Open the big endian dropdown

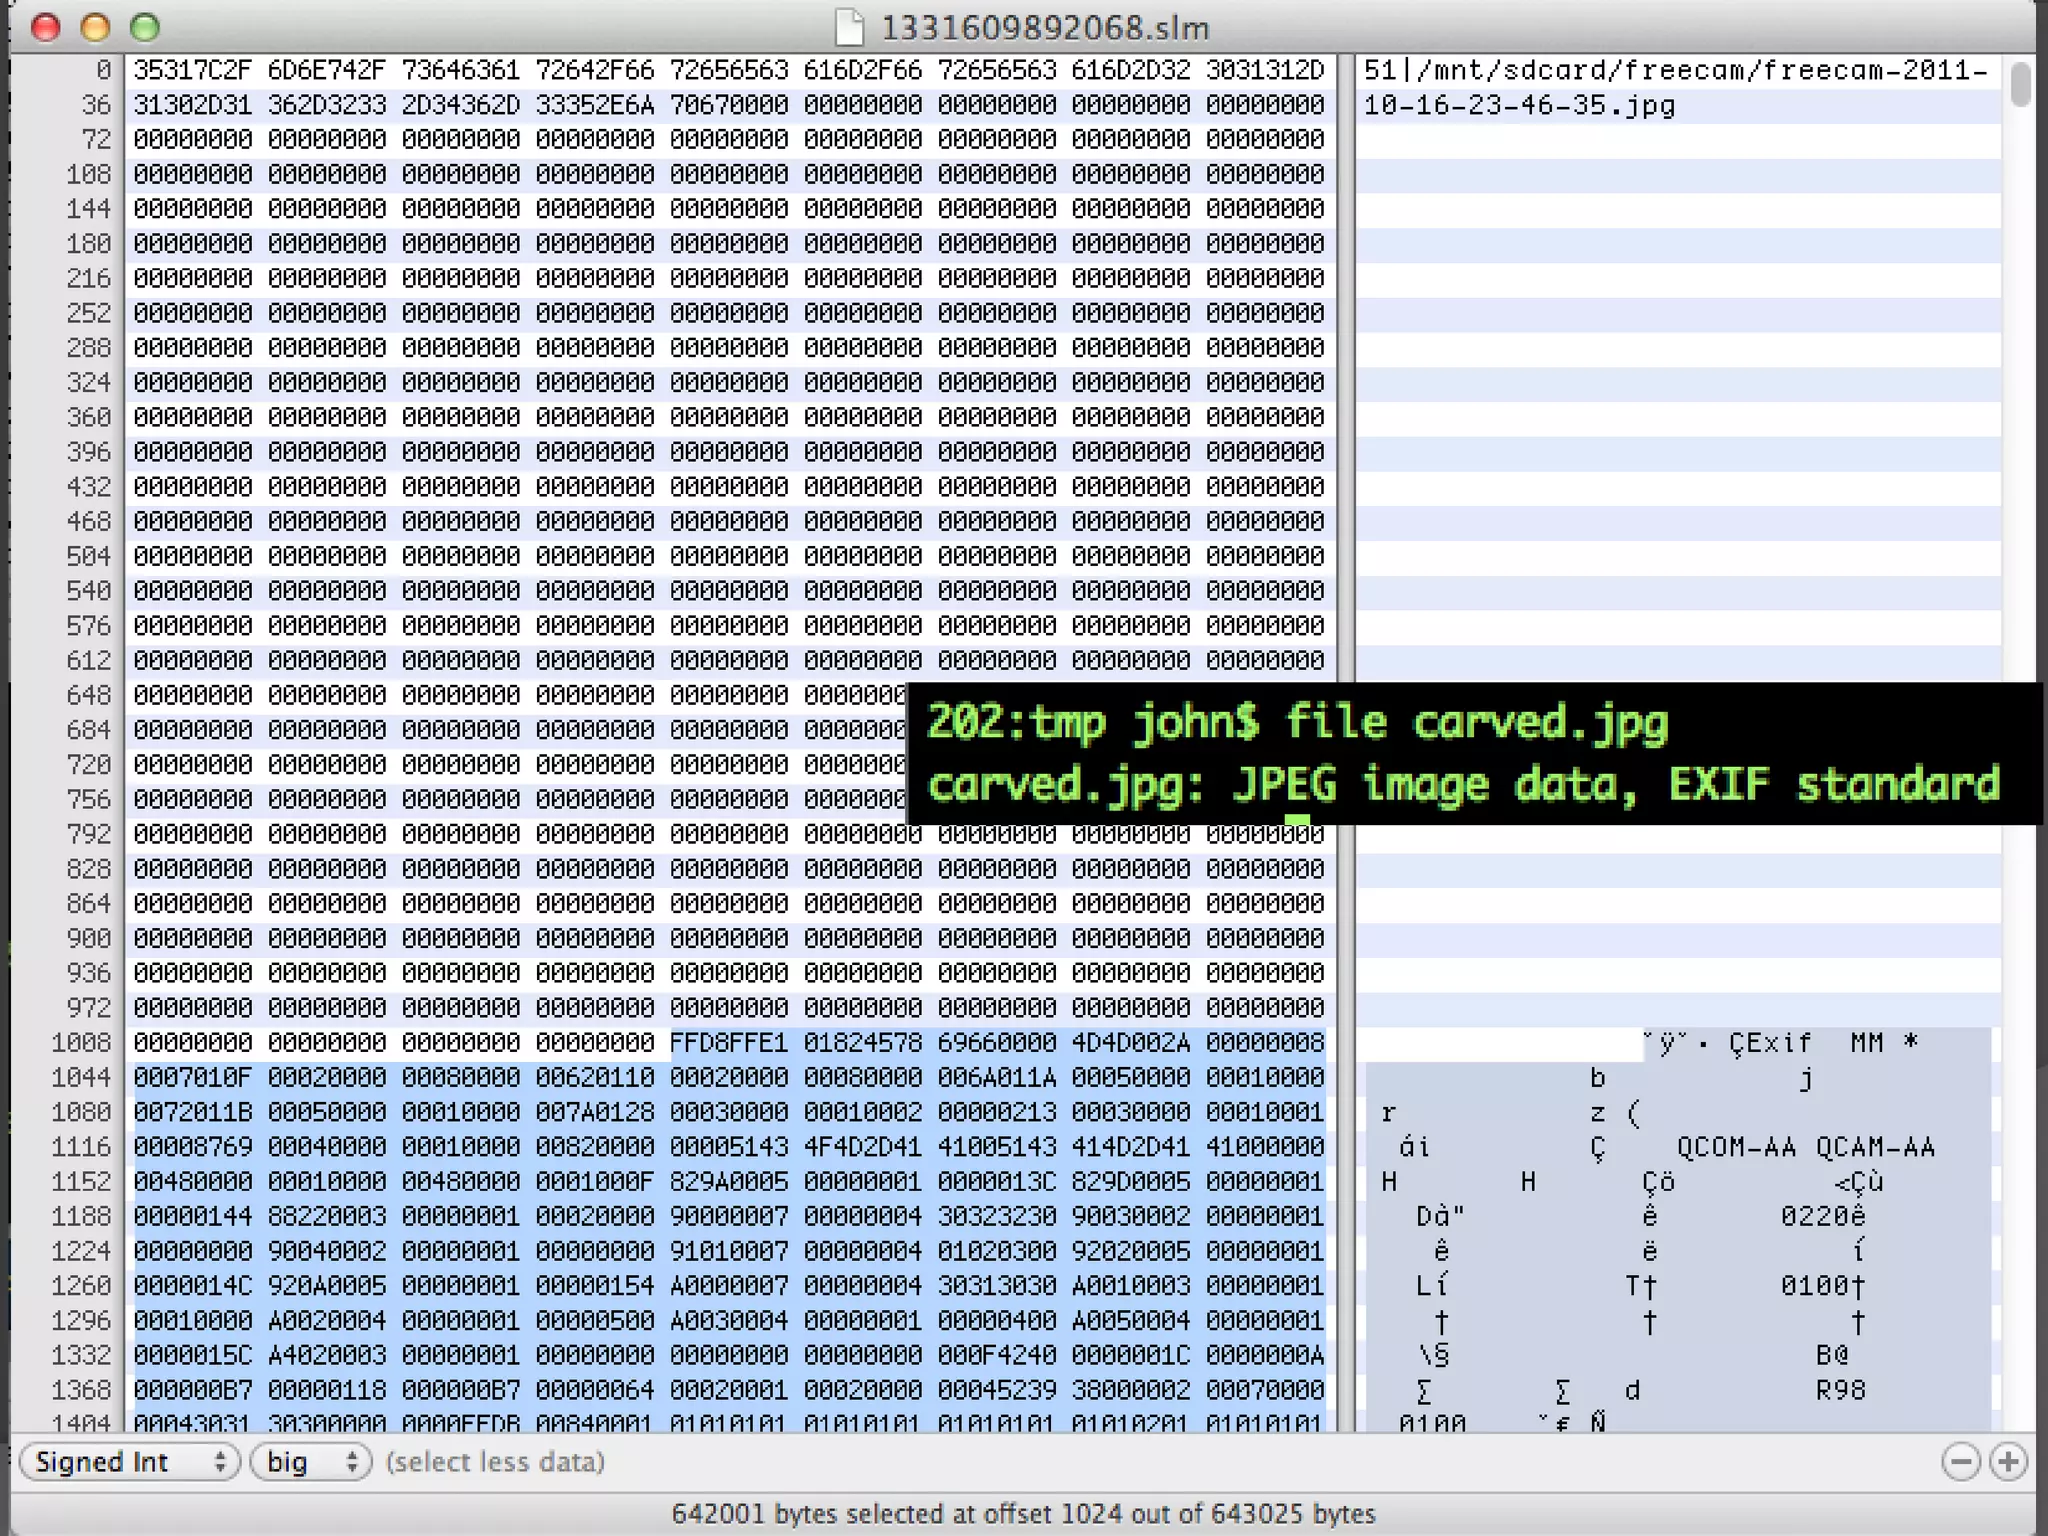pyautogui.click(x=310, y=1462)
